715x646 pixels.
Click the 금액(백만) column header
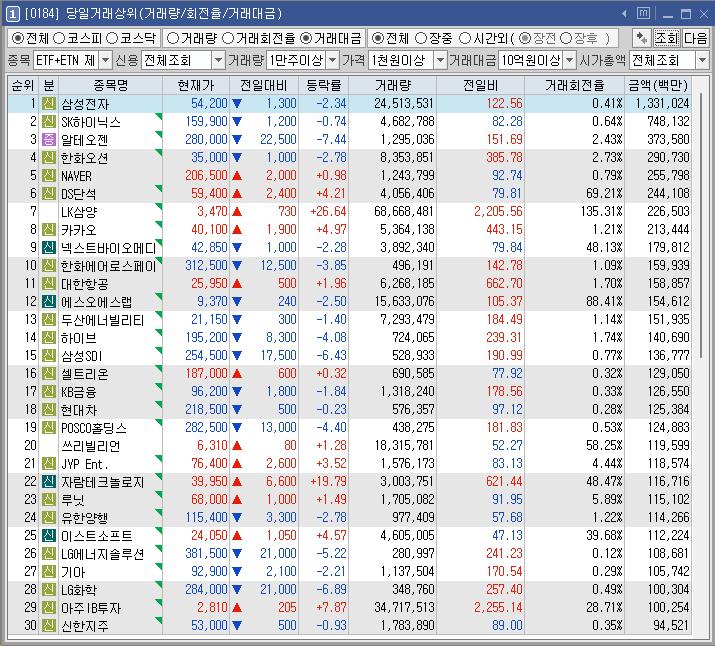tap(658, 85)
